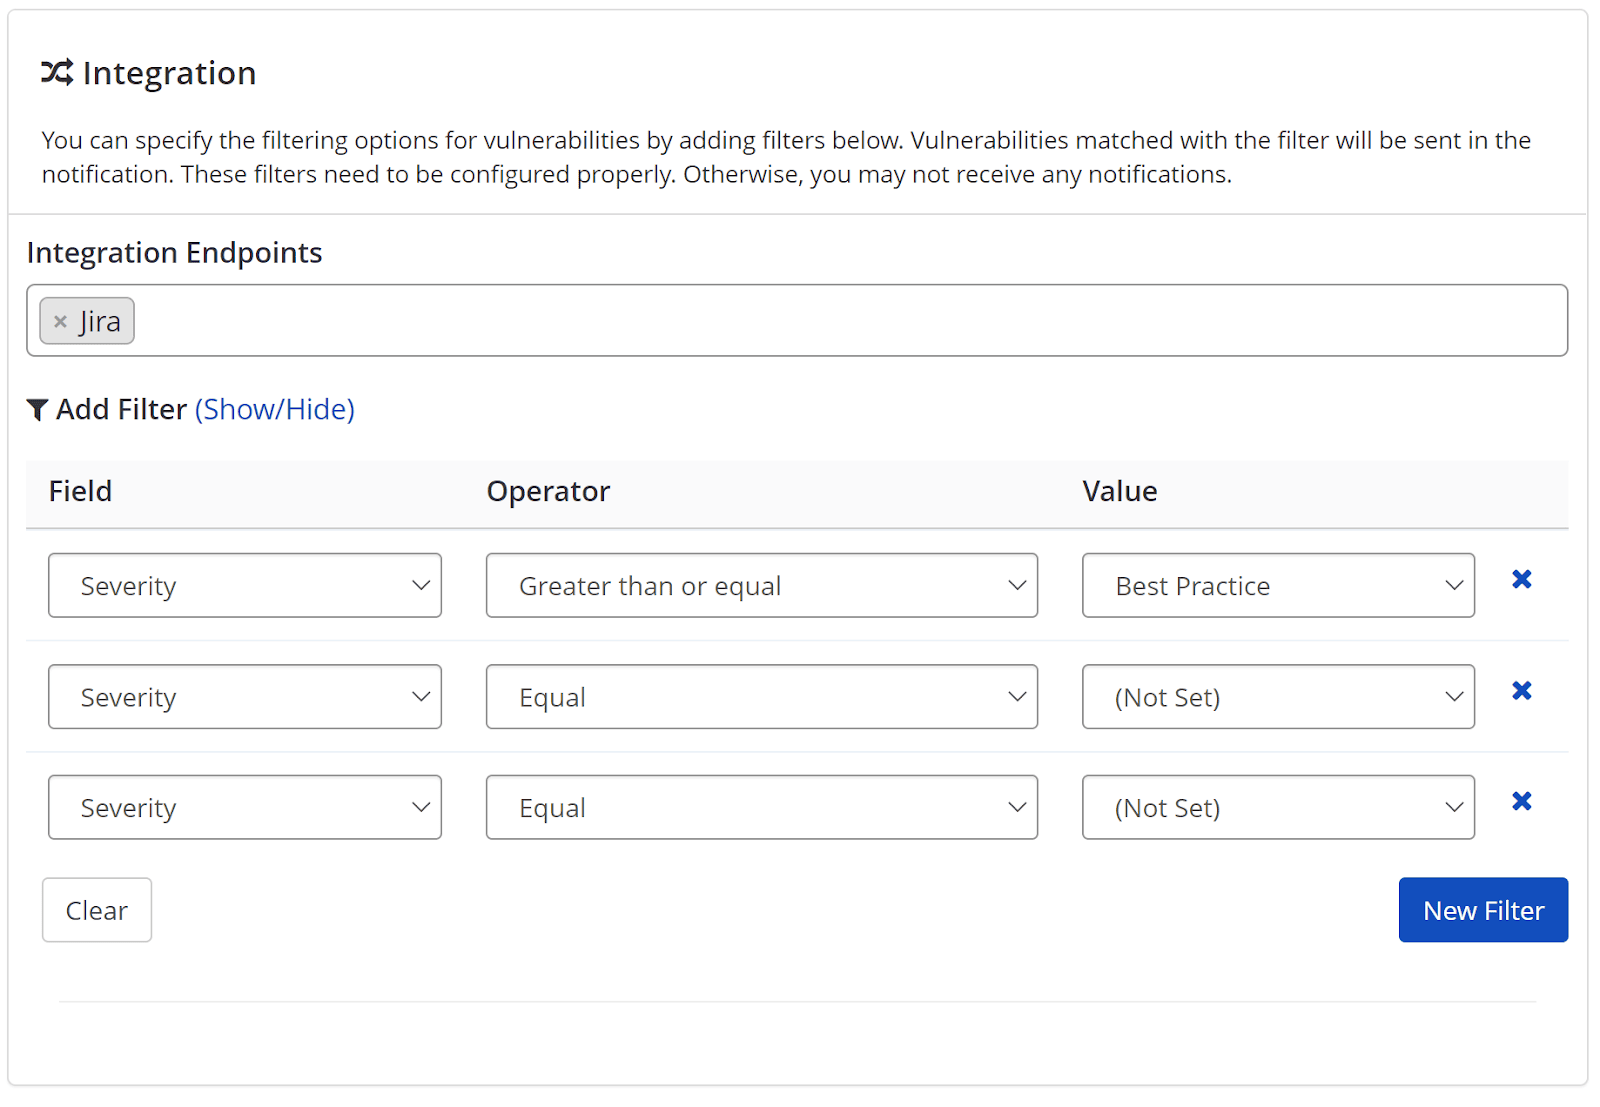
Task: Open the third row (Not Set) value dropdown
Action: (x=1277, y=807)
